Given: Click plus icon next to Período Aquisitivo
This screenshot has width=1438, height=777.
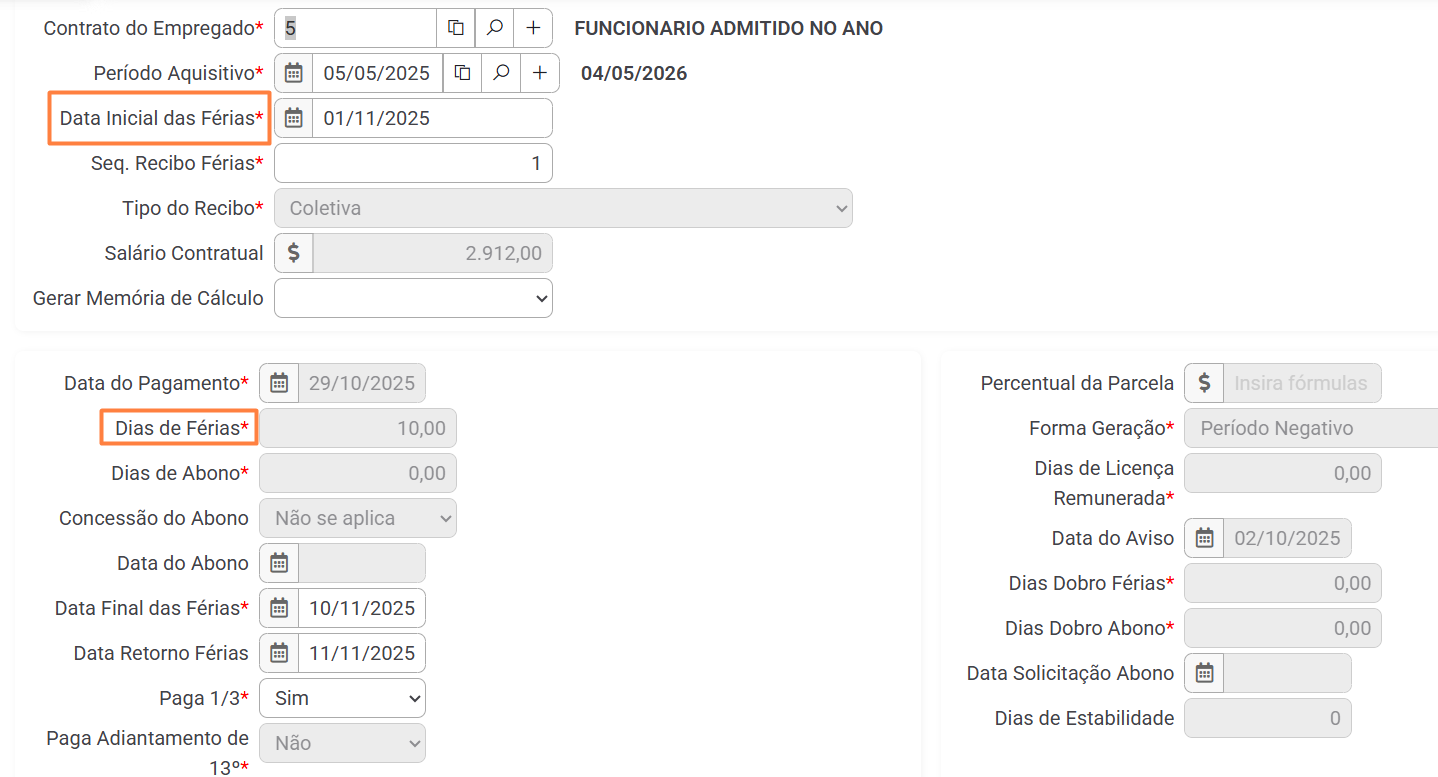Looking at the screenshot, I should (540, 73).
